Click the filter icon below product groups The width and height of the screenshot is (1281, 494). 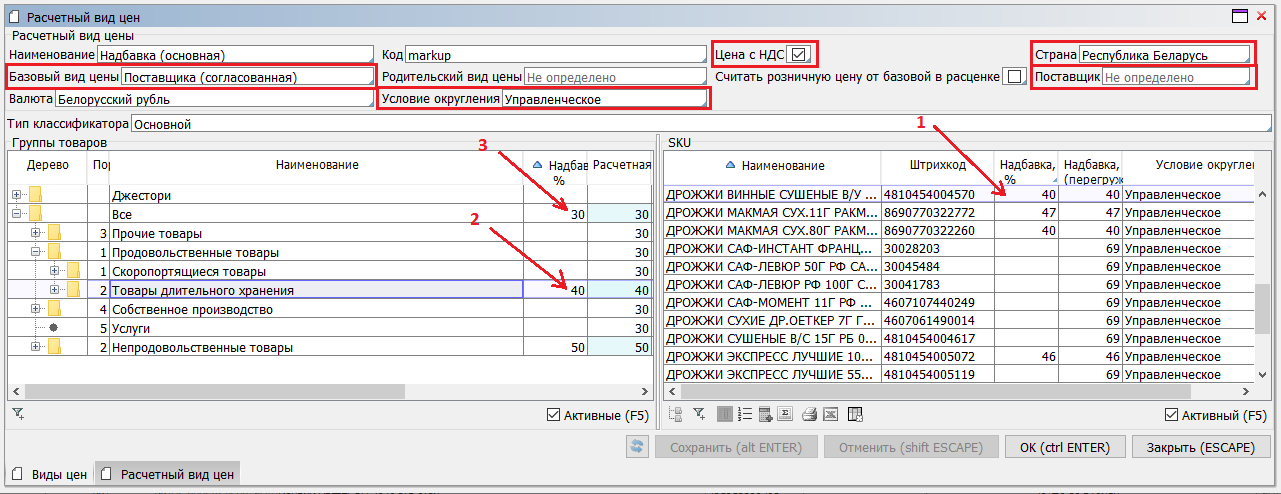(x=18, y=413)
